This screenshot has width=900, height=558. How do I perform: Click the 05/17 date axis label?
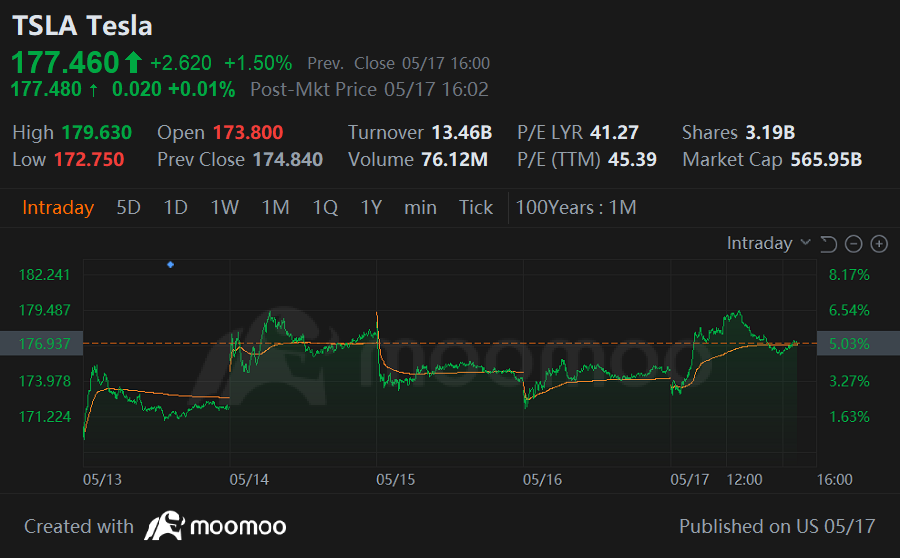coord(690,479)
